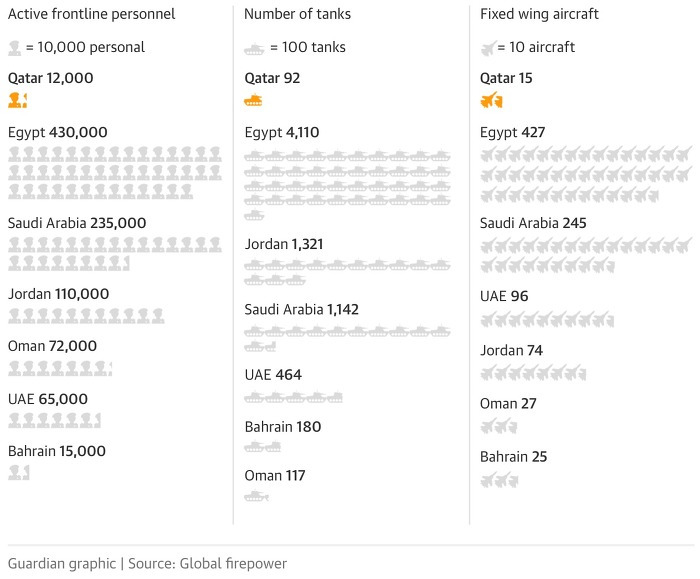
Task: Click the grey tank legend icon
Action: (x=254, y=49)
